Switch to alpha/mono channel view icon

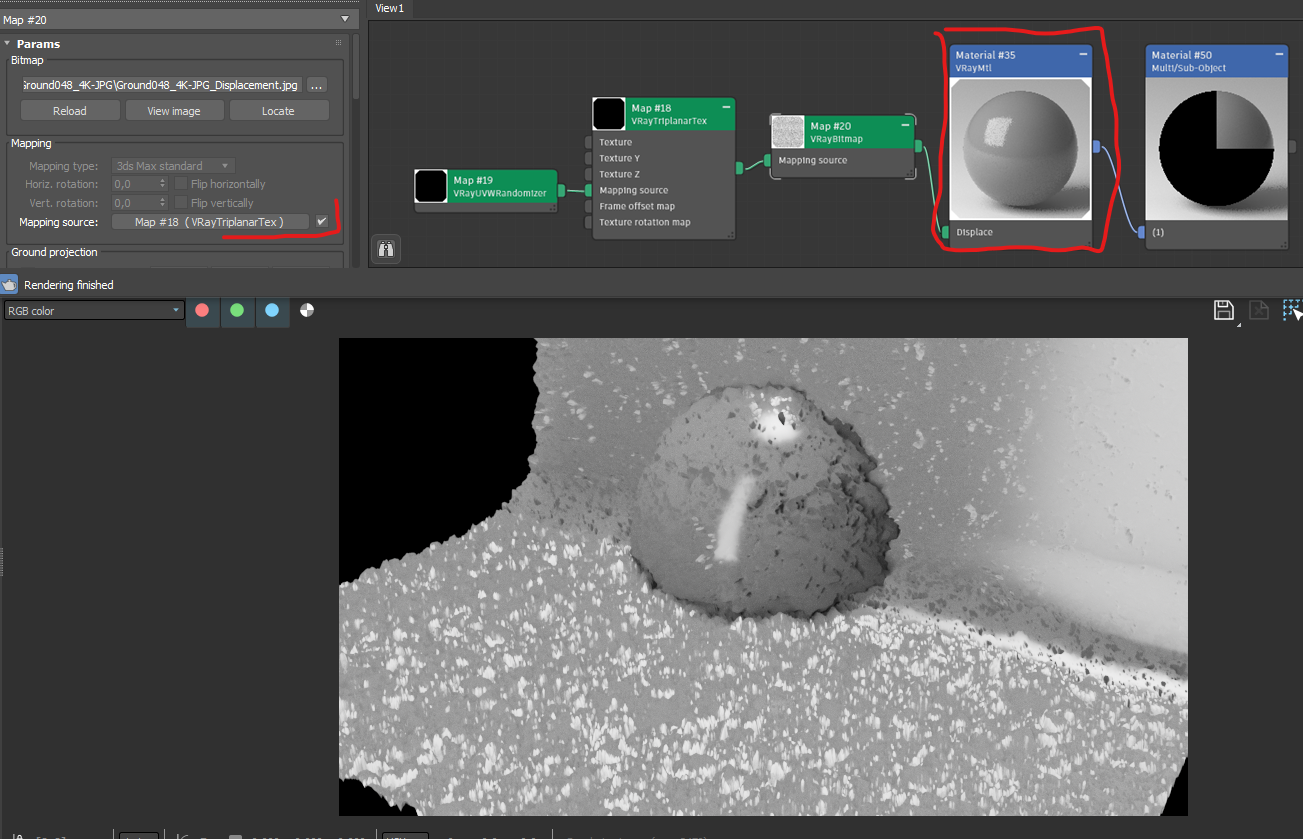point(307,310)
